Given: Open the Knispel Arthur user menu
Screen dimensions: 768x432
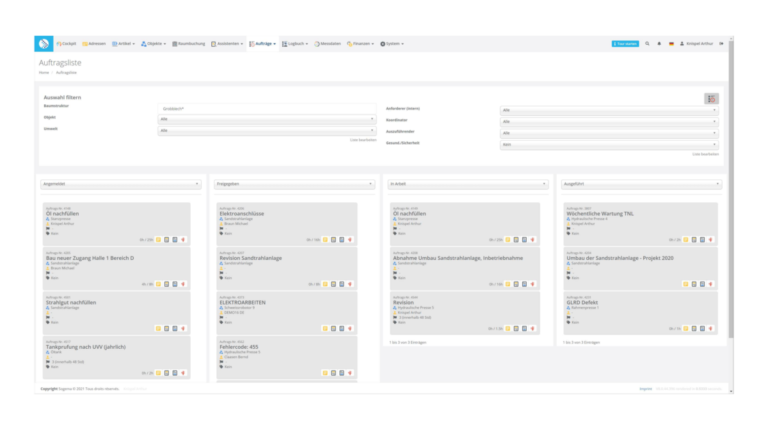Looking at the screenshot, I should coord(696,44).
